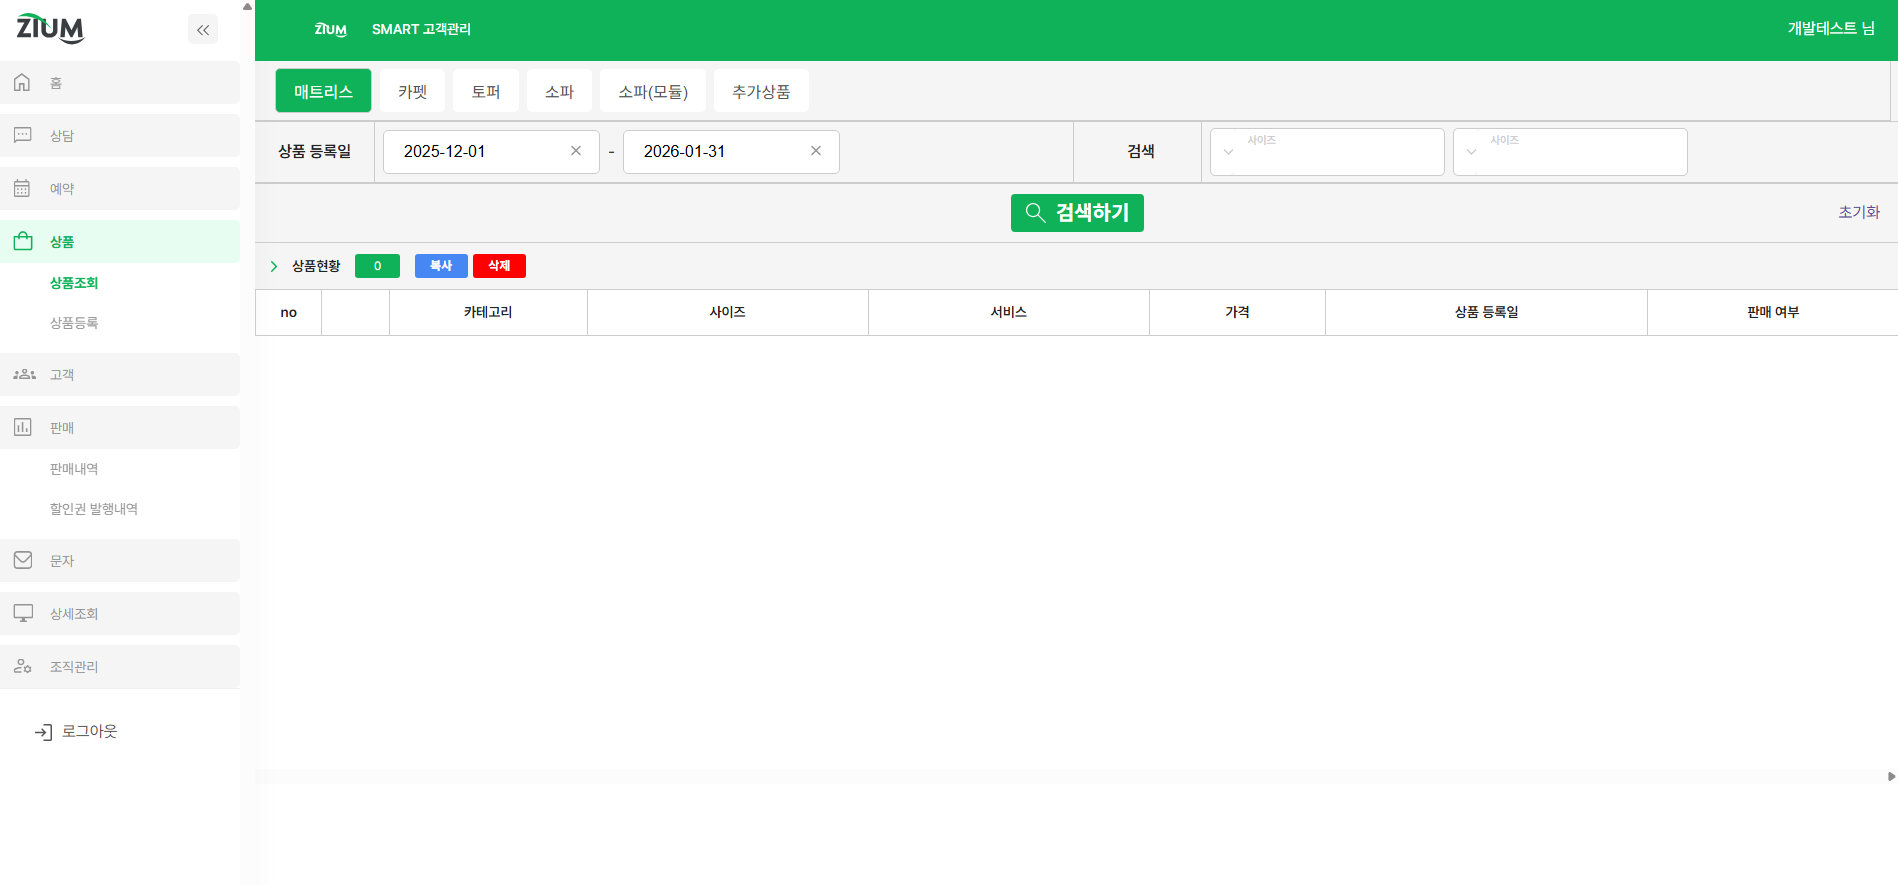Open the 고객 people icon
The height and width of the screenshot is (885, 1898).
tap(24, 374)
